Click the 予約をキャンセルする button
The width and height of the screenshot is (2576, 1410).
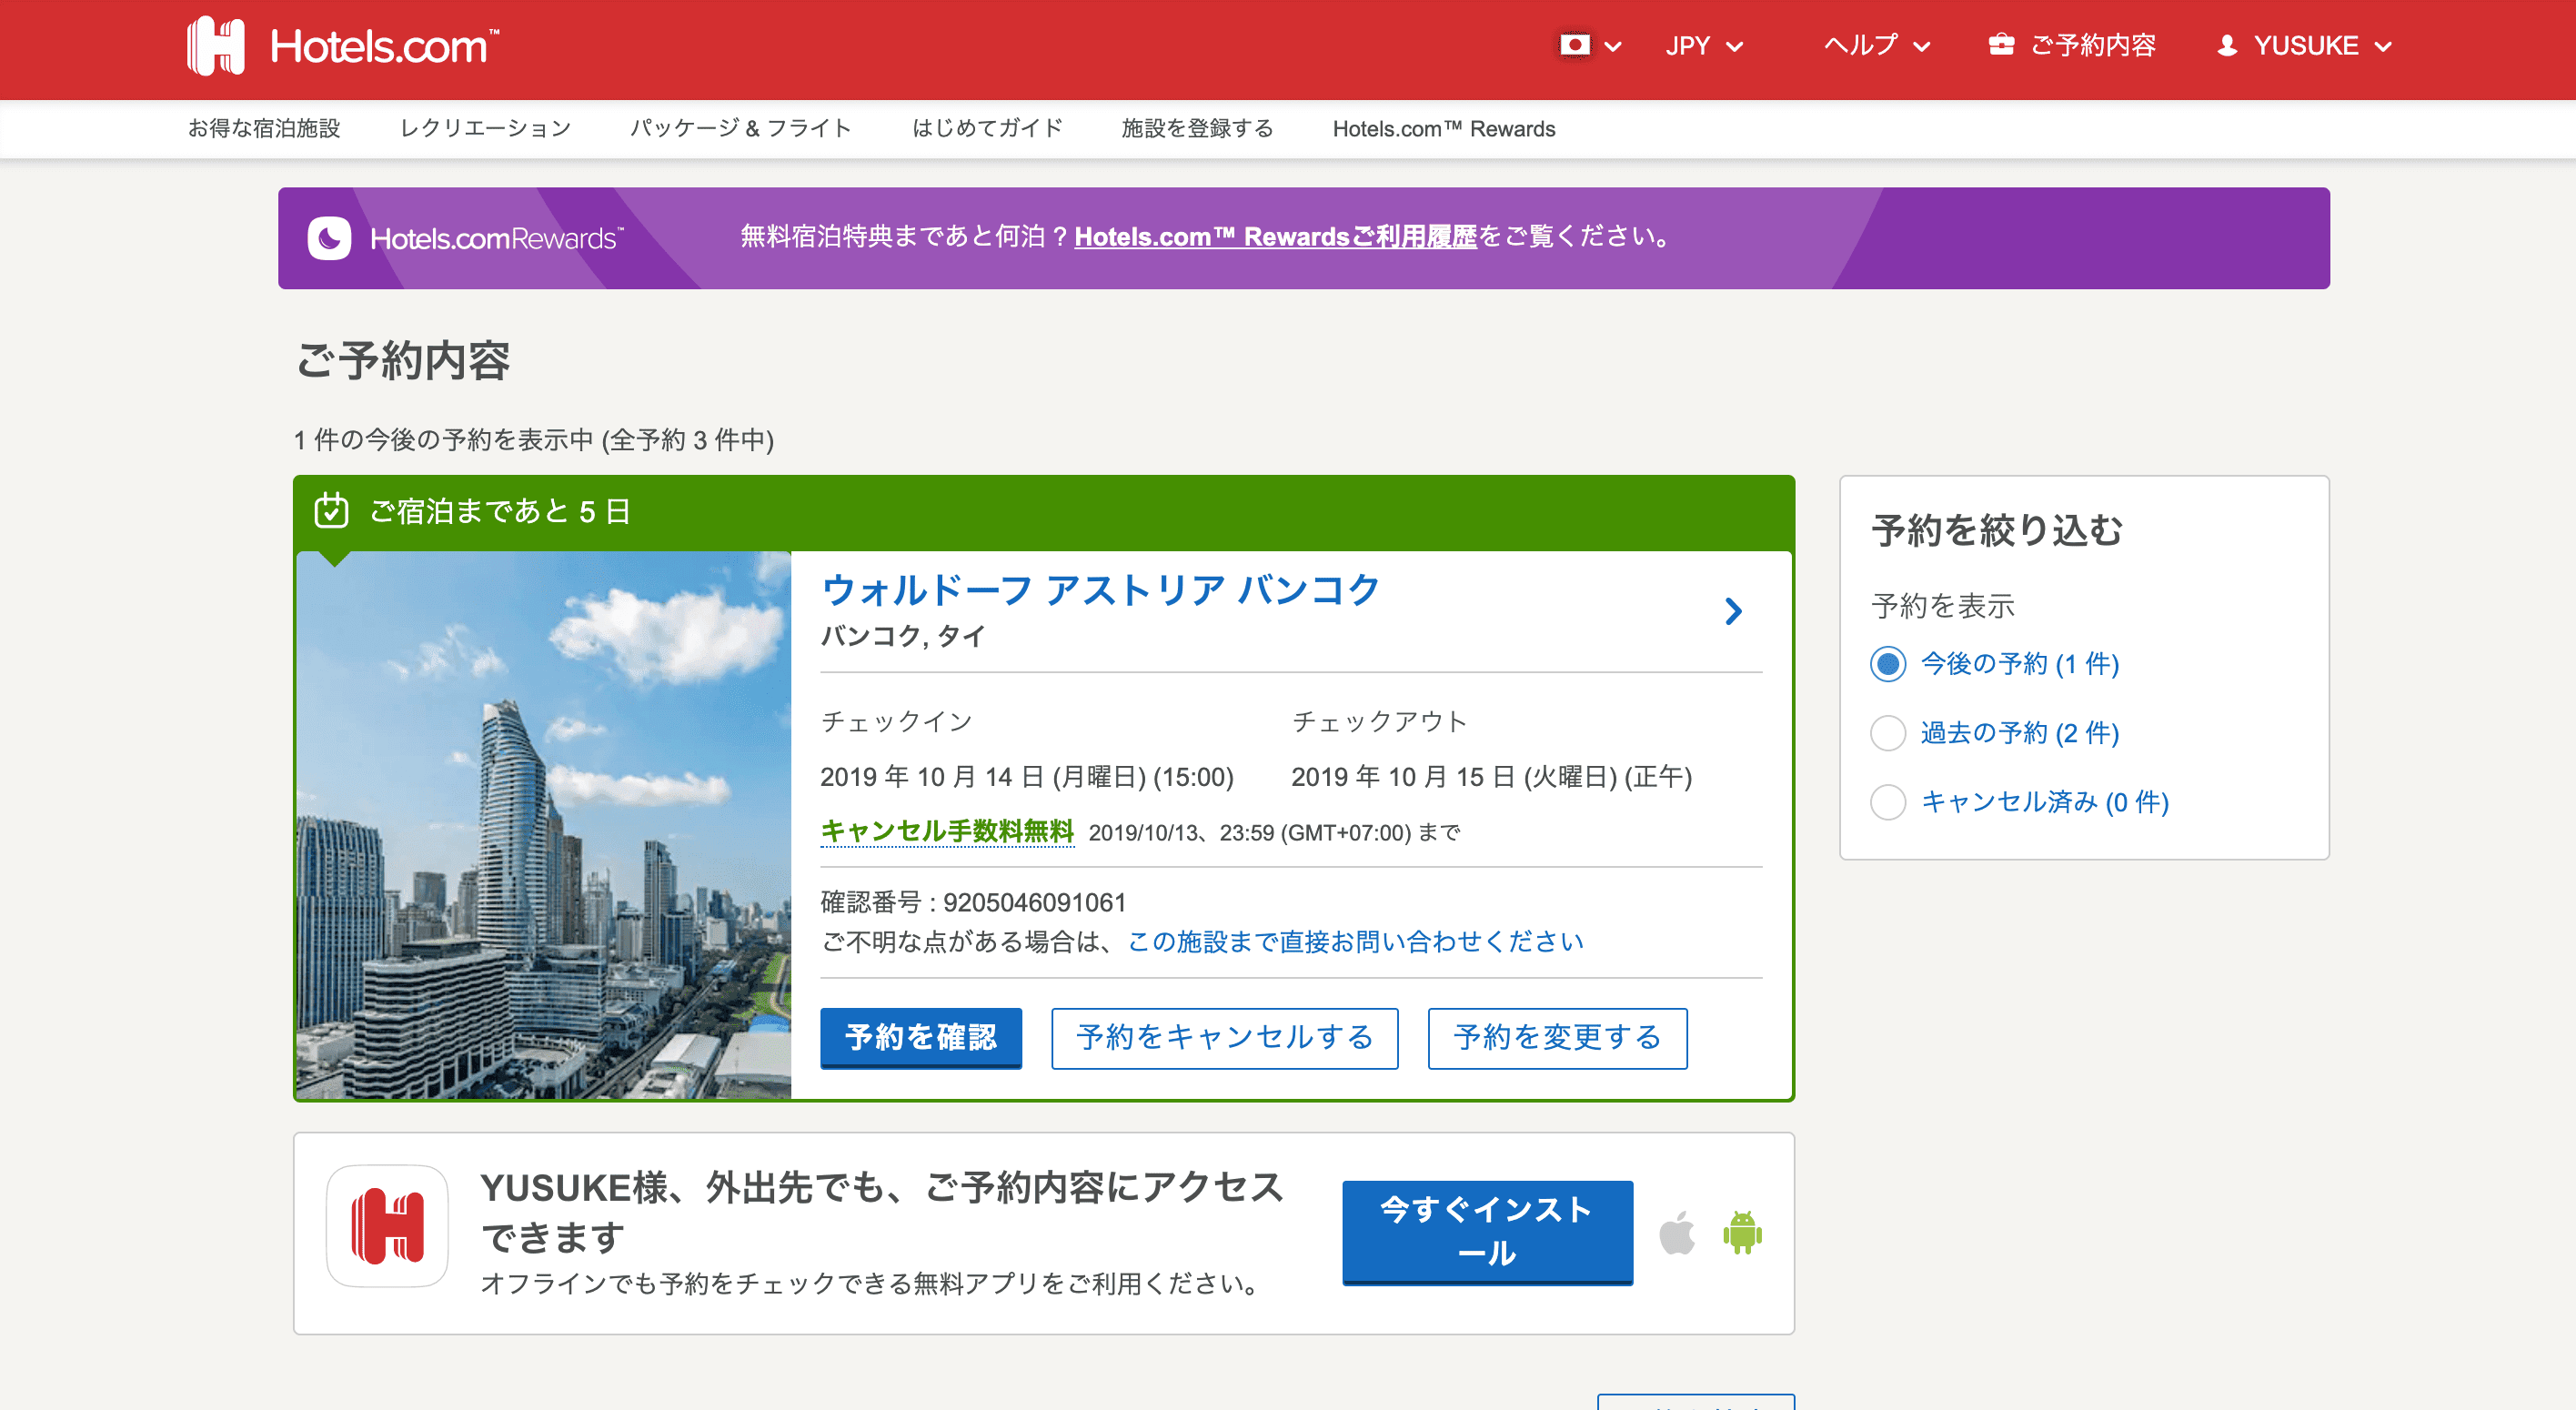click(1224, 1038)
